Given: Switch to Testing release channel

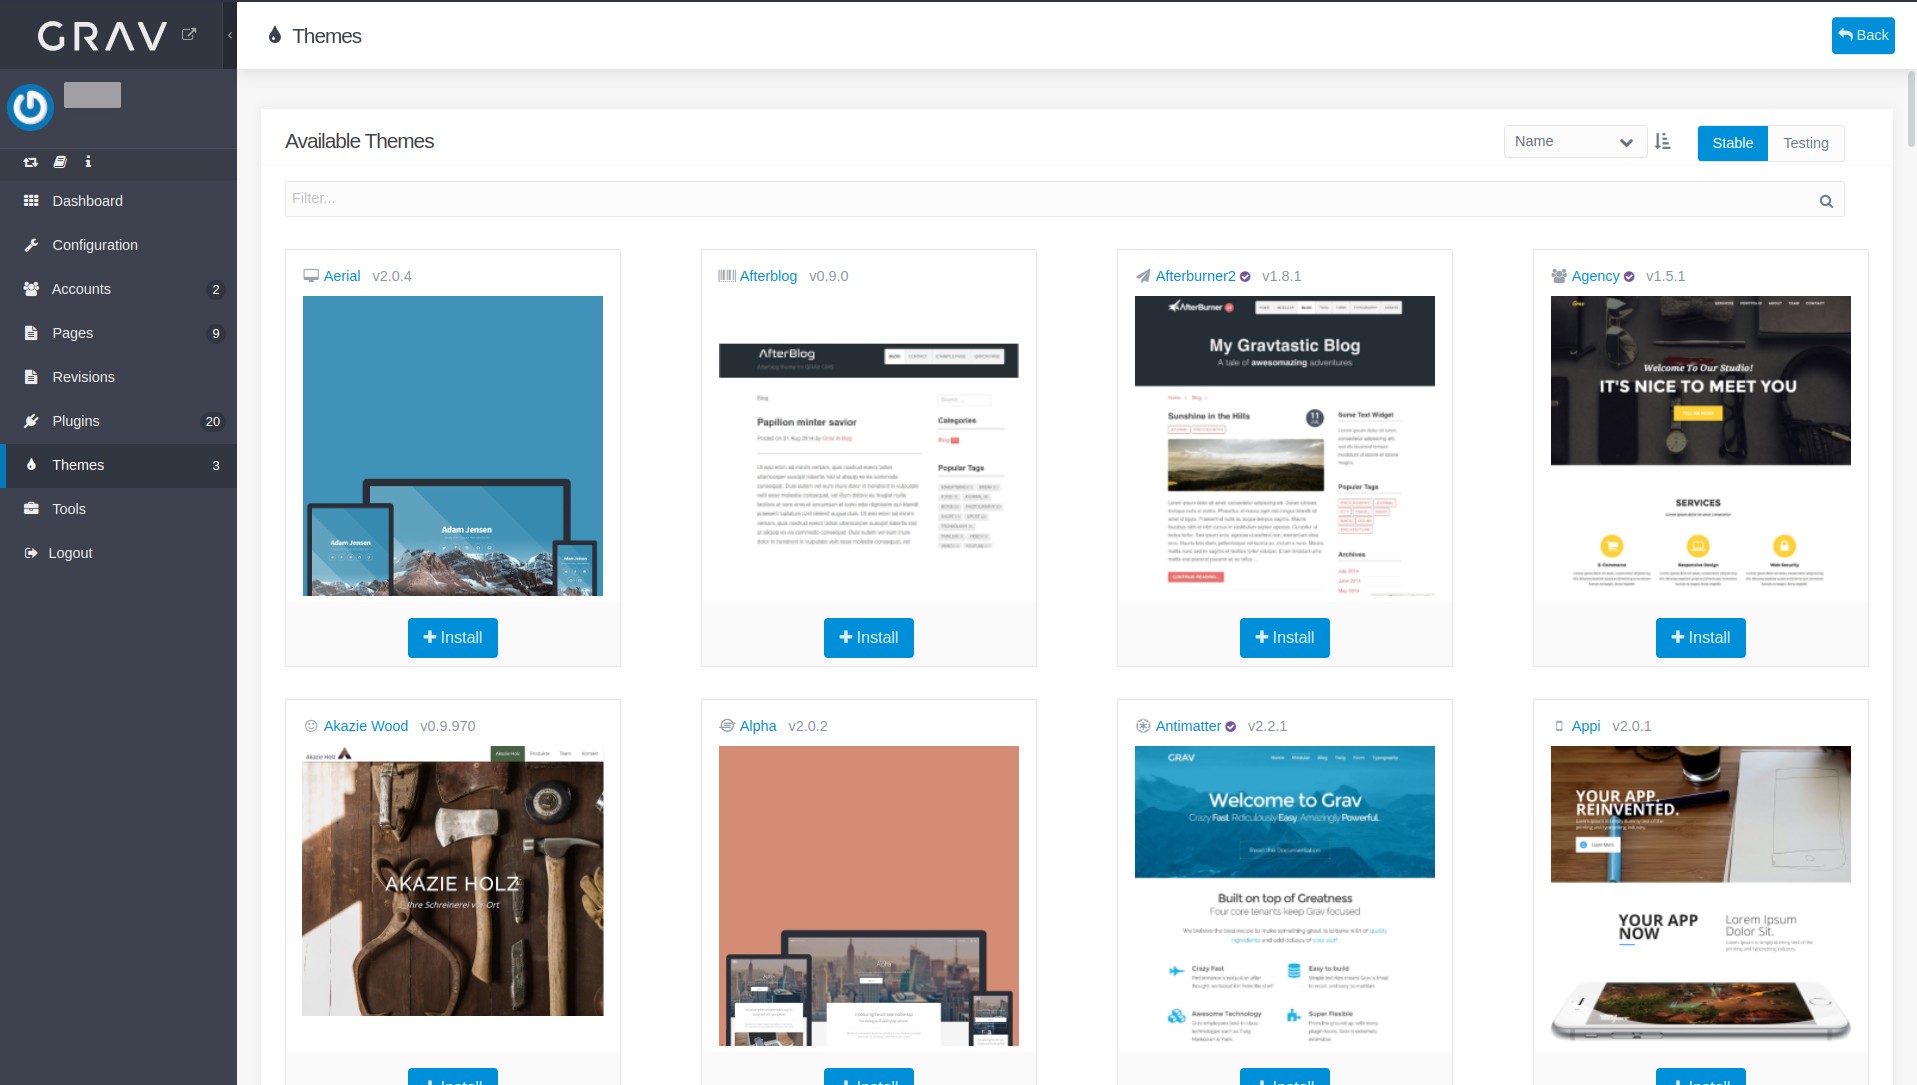Looking at the screenshot, I should coord(1805,143).
